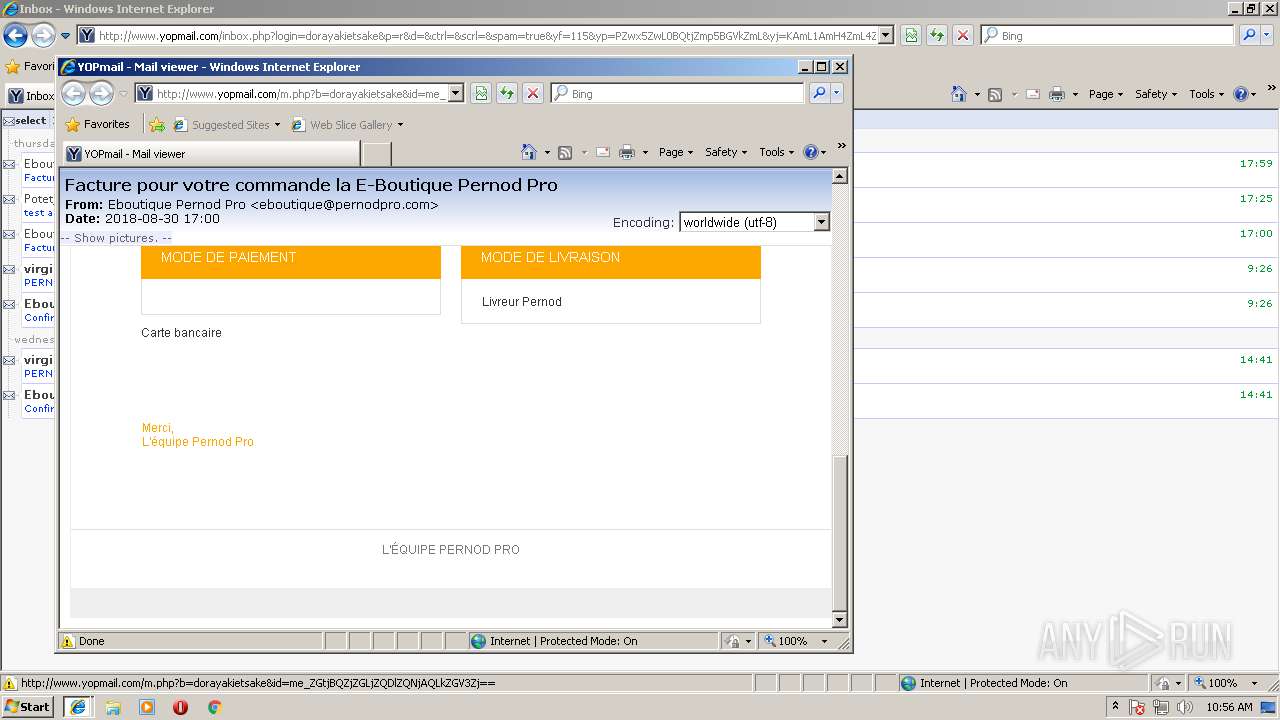This screenshot has width=1280, height=720.
Task: Click Inbox window Compatibility View icon
Action: pyautogui.click(x=911, y=35)
